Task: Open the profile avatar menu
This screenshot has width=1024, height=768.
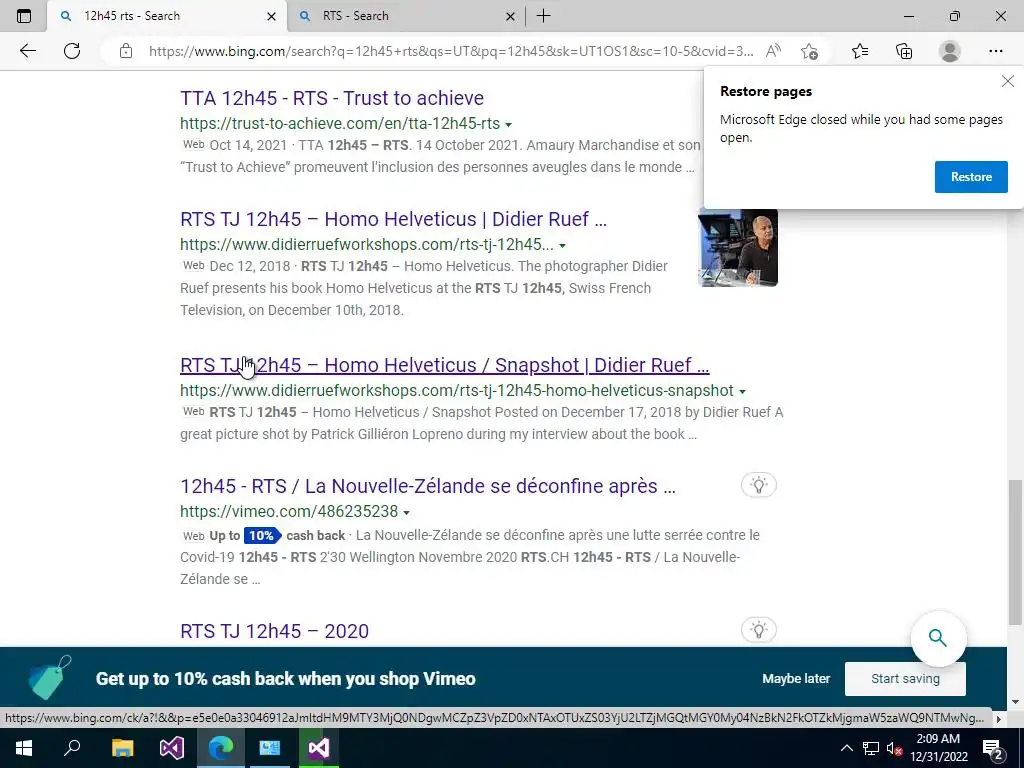Action: 950,51
